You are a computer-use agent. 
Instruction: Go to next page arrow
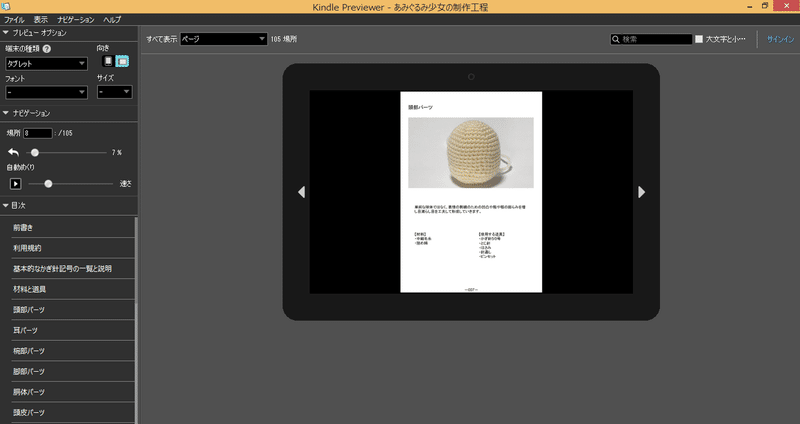point(641,192)
